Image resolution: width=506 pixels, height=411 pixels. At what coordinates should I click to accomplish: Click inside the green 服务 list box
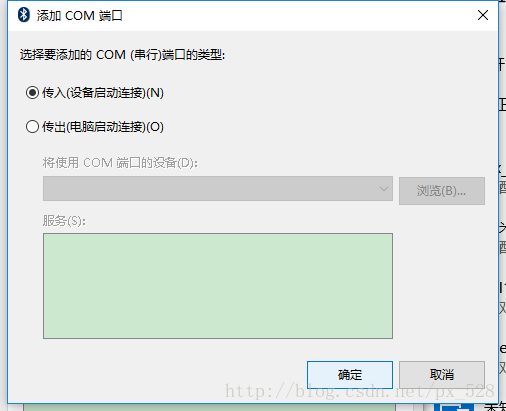(x=218, y=286)
